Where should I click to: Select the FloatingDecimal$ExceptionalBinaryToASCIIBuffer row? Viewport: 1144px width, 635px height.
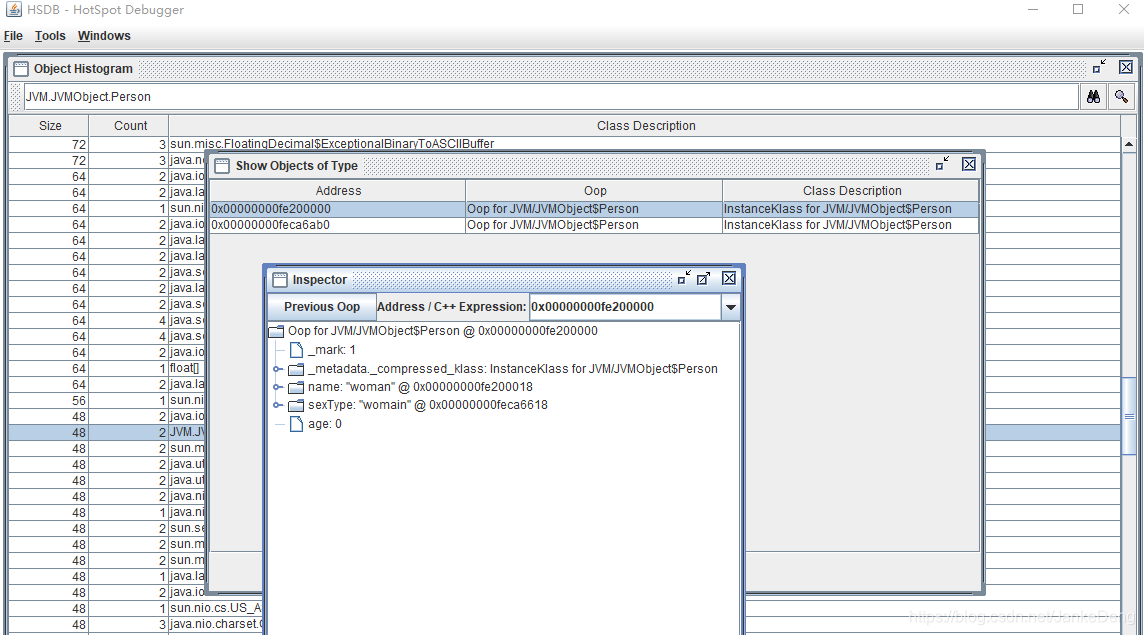565,145
